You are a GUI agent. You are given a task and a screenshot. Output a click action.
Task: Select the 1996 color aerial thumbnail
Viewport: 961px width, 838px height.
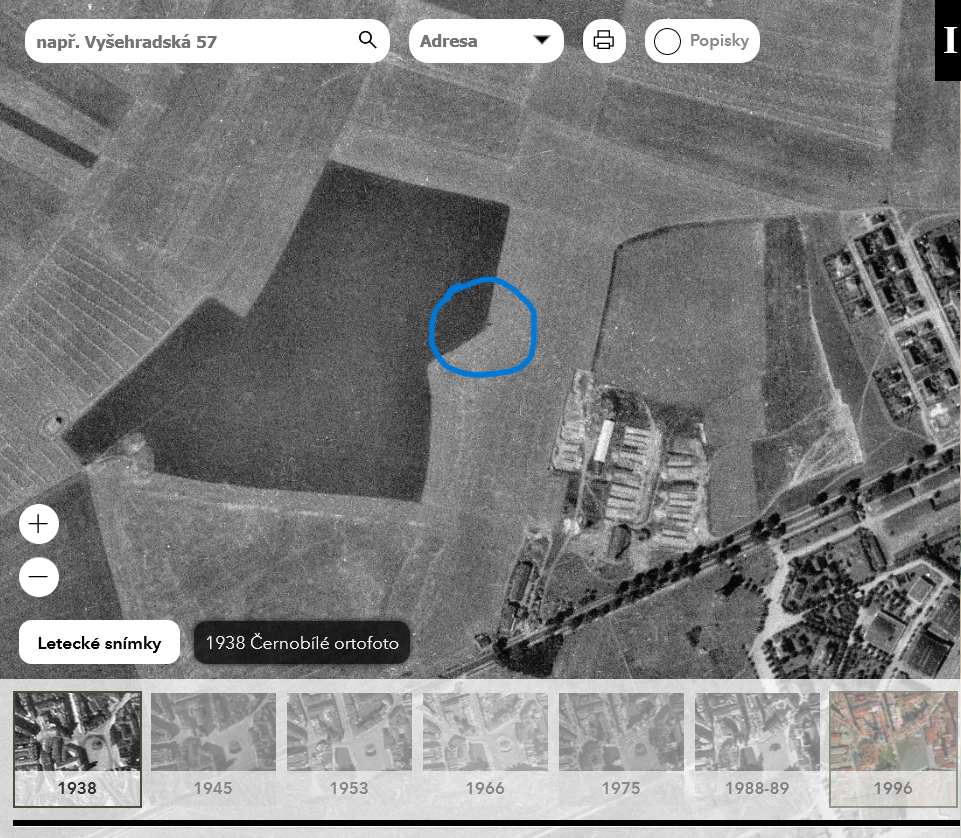[x=893, y=748]
